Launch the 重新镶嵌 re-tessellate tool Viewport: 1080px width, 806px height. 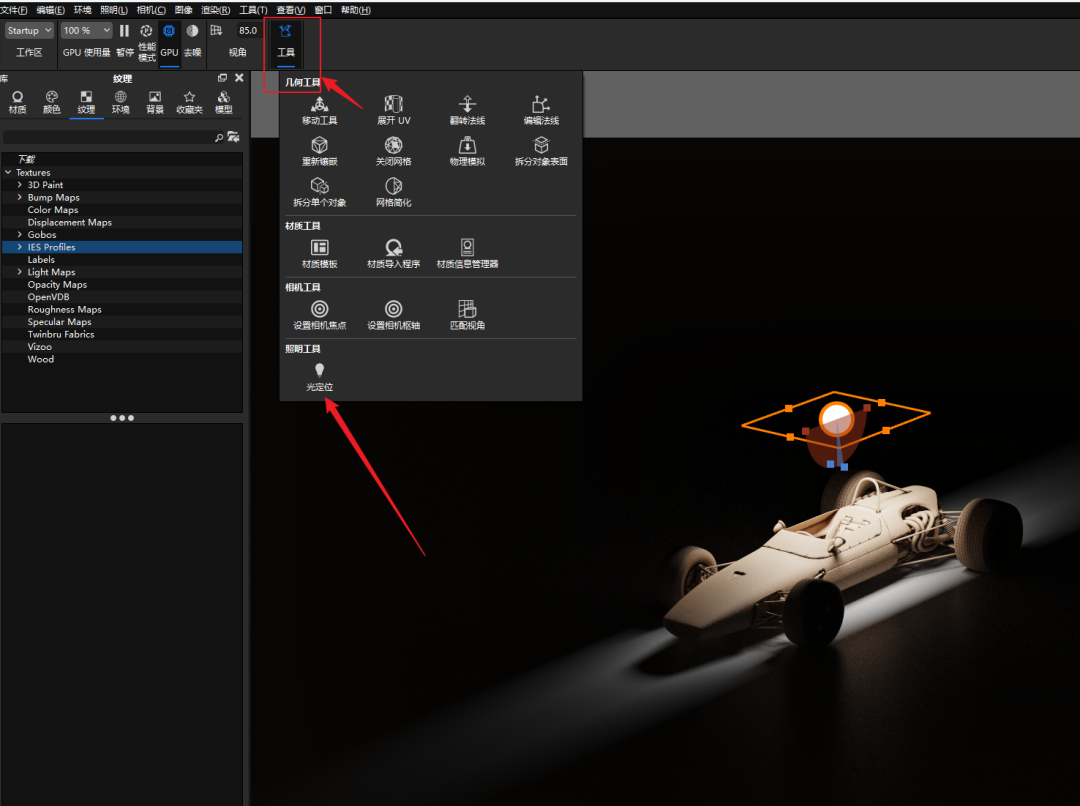tap(320, 152)
